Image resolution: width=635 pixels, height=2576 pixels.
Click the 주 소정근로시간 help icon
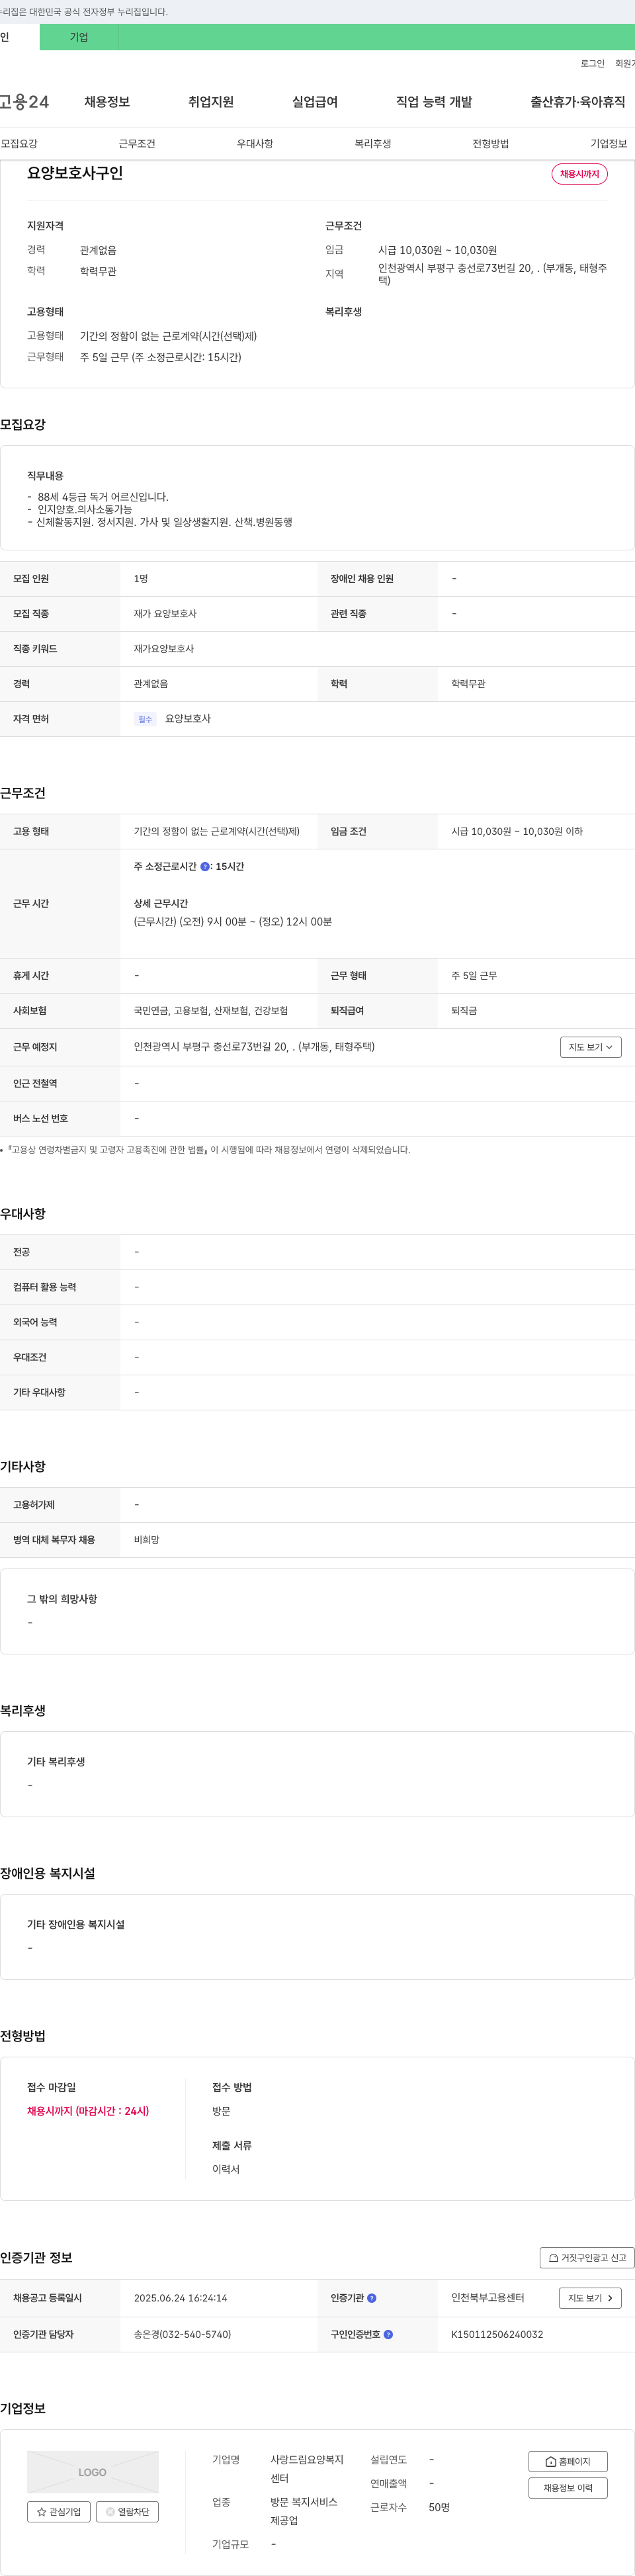point(205,867)
